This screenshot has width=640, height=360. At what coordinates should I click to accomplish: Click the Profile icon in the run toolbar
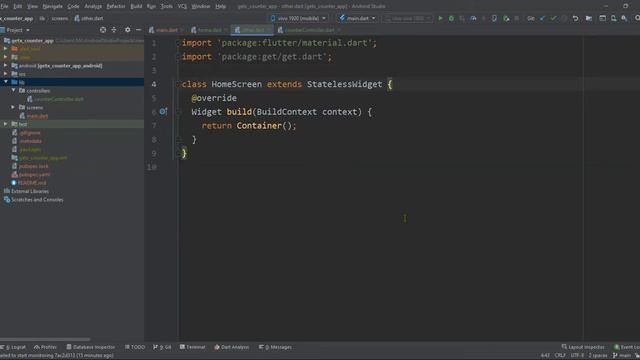pos(473,18)
